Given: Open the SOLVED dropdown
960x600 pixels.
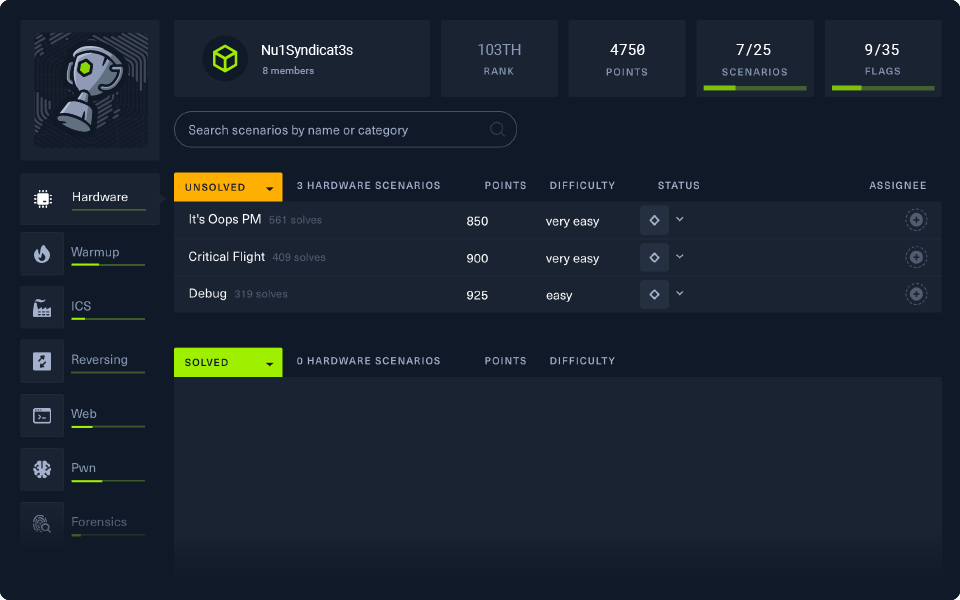Looking at the screenshot, I should [228, 362].
